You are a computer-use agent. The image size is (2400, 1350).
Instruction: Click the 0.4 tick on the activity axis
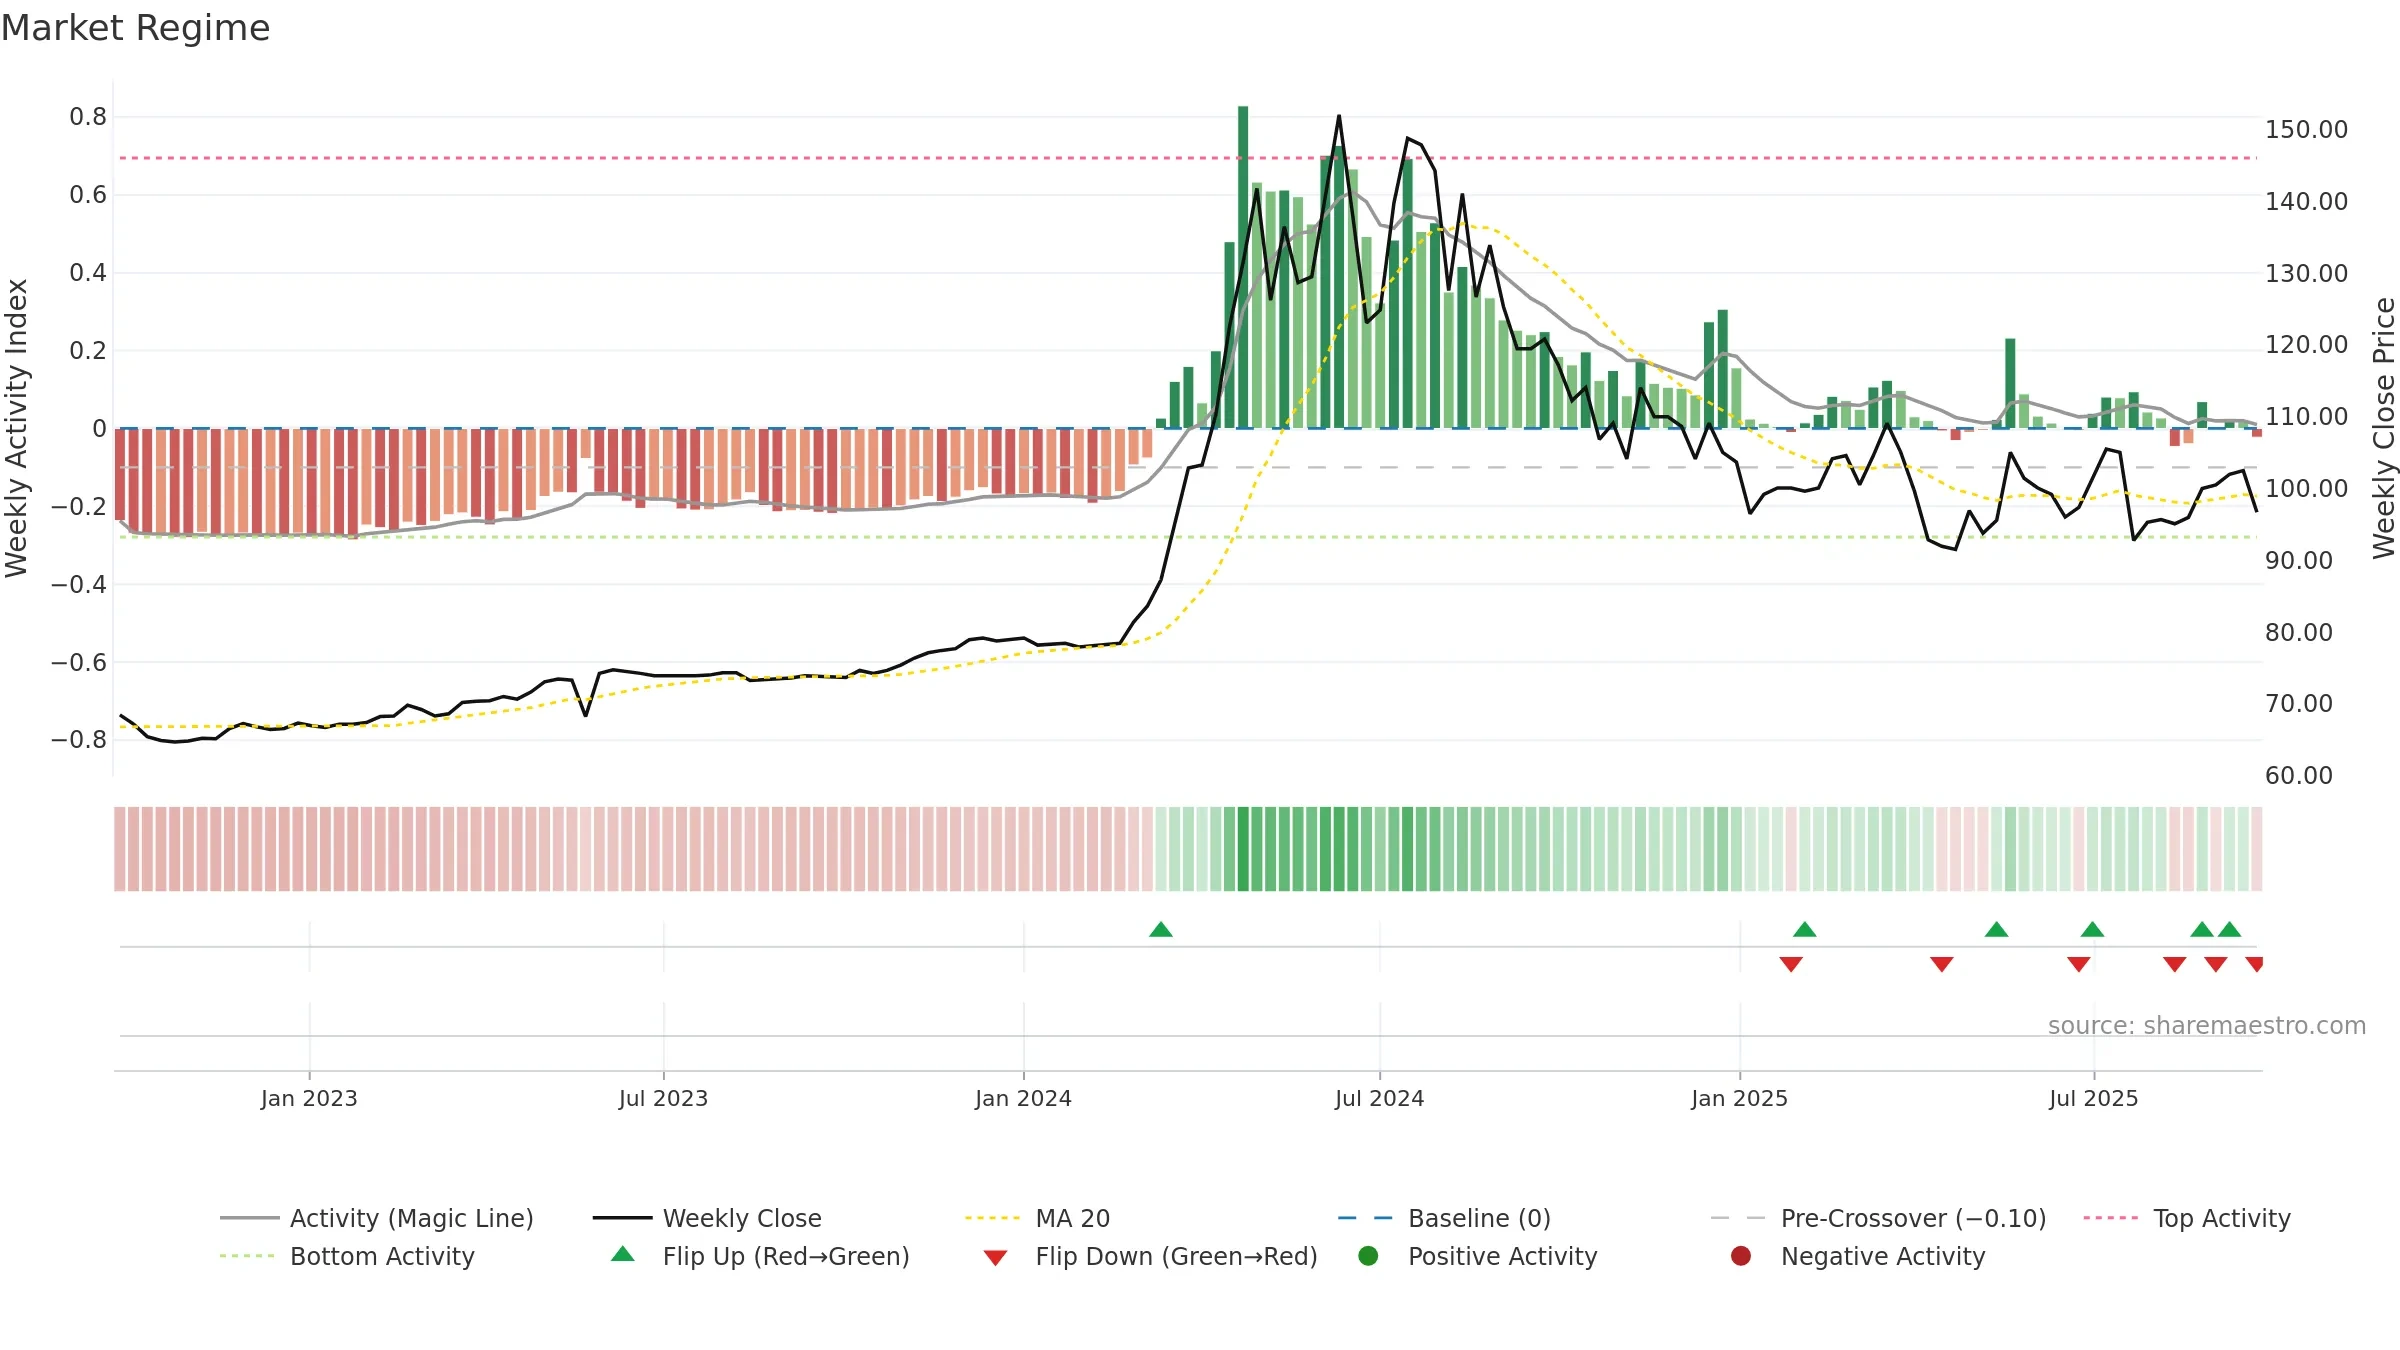click(x=88, y=273)
